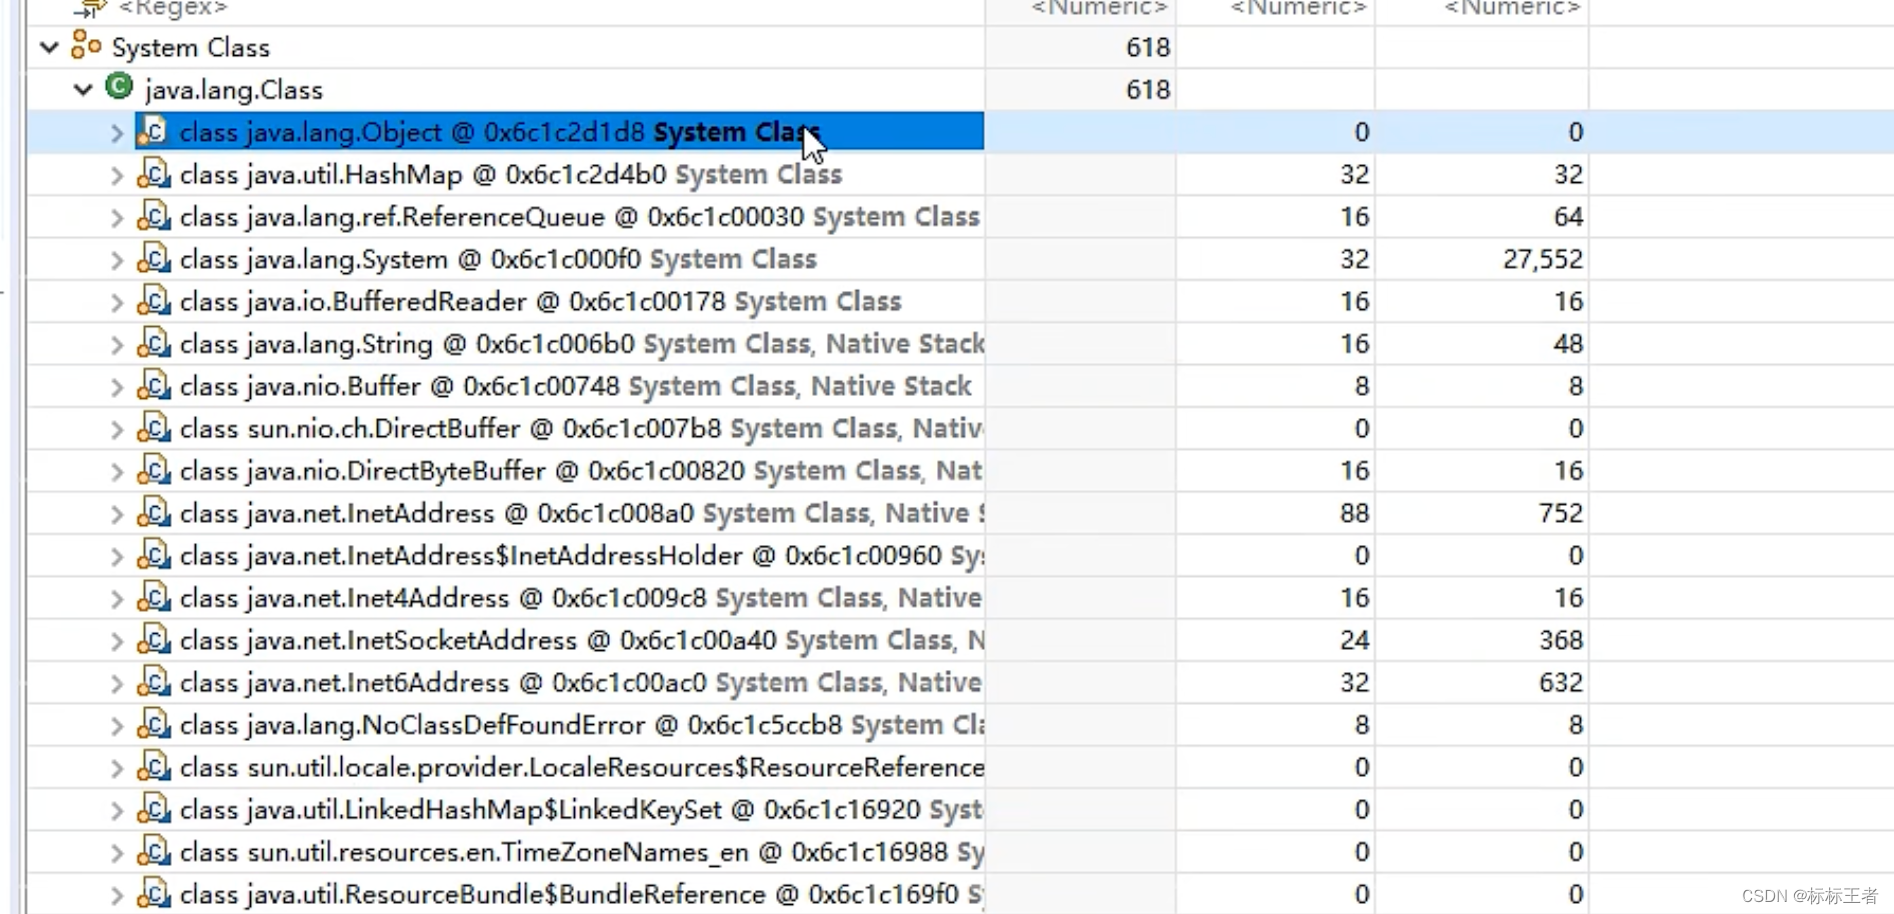Click class icon for LocaleResources$ResourceReference
Image resolution: width=1894 pixels, height=914 pixels.
click(153, 766)
